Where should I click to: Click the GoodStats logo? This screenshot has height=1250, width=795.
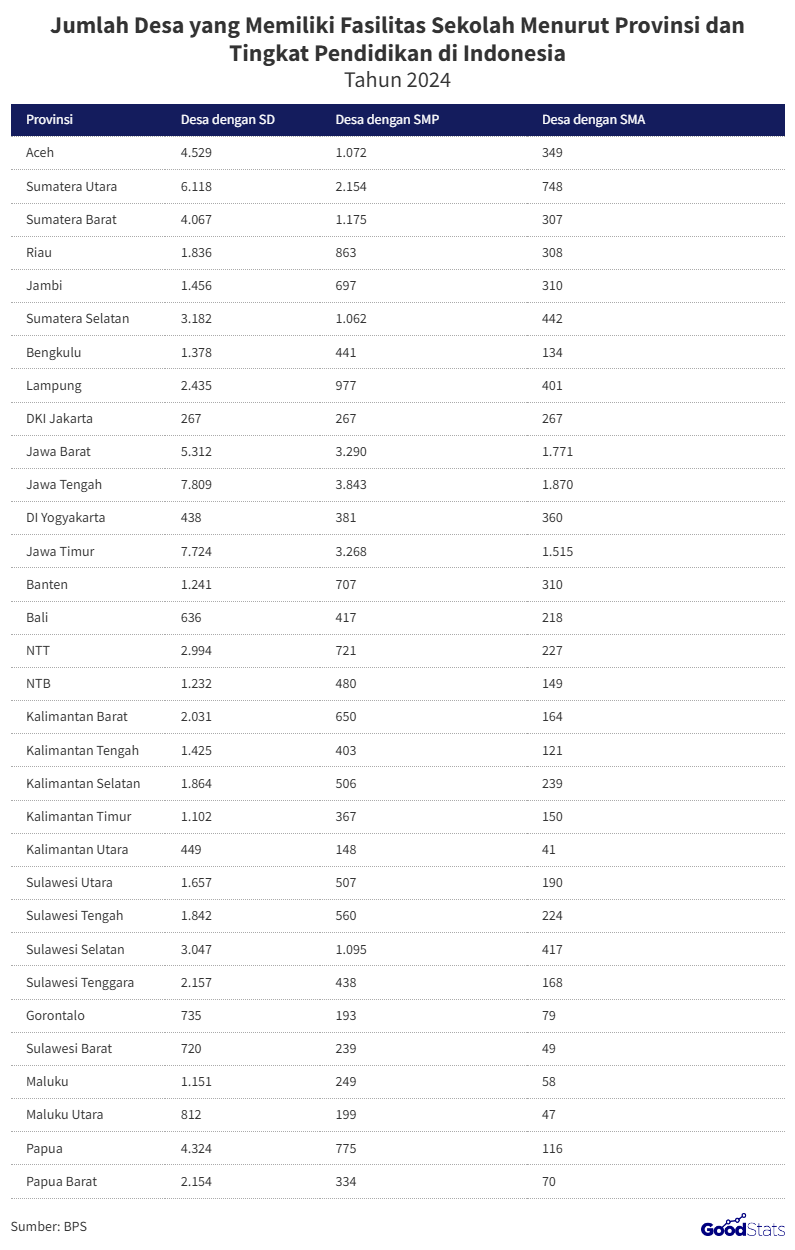[x=736, y=1226]
